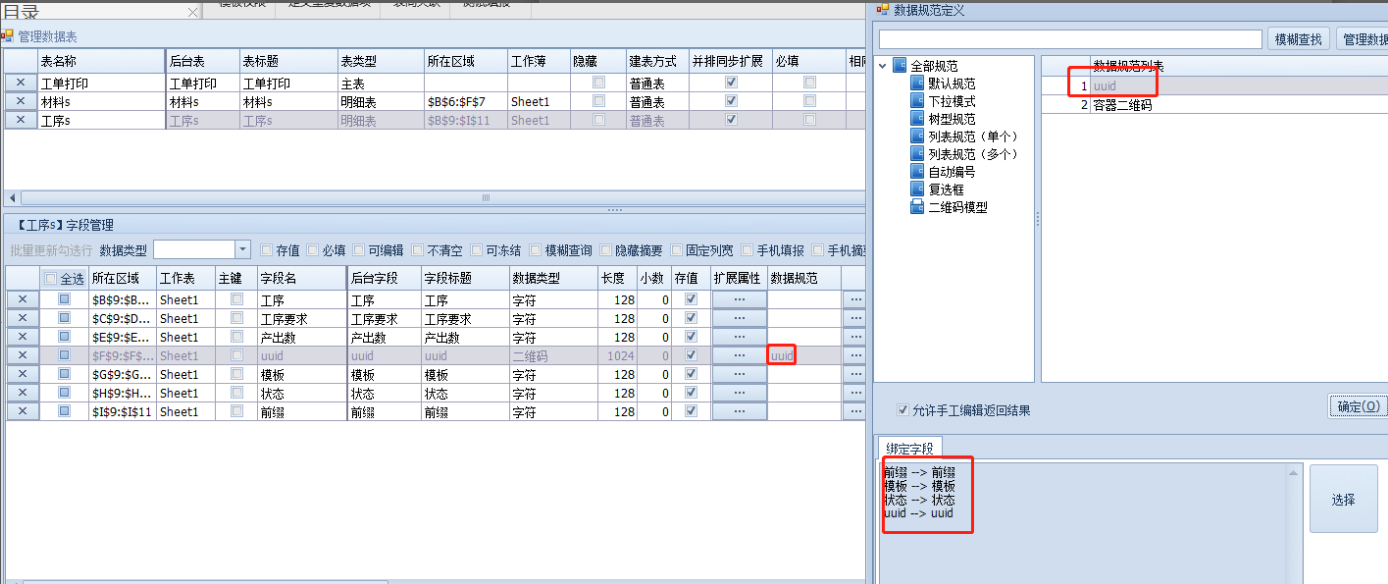
Task: Remove the 产出数 field using its X icon
Action: (x=21, y=337)
